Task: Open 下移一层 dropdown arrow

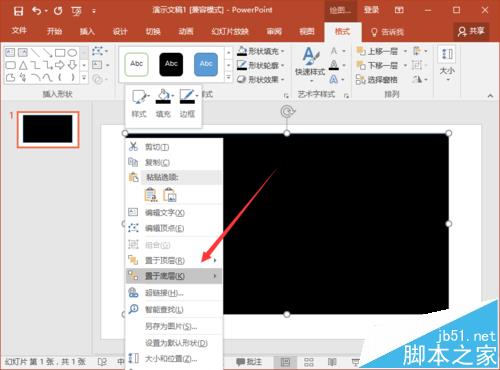Action: [x=405, y=65]
